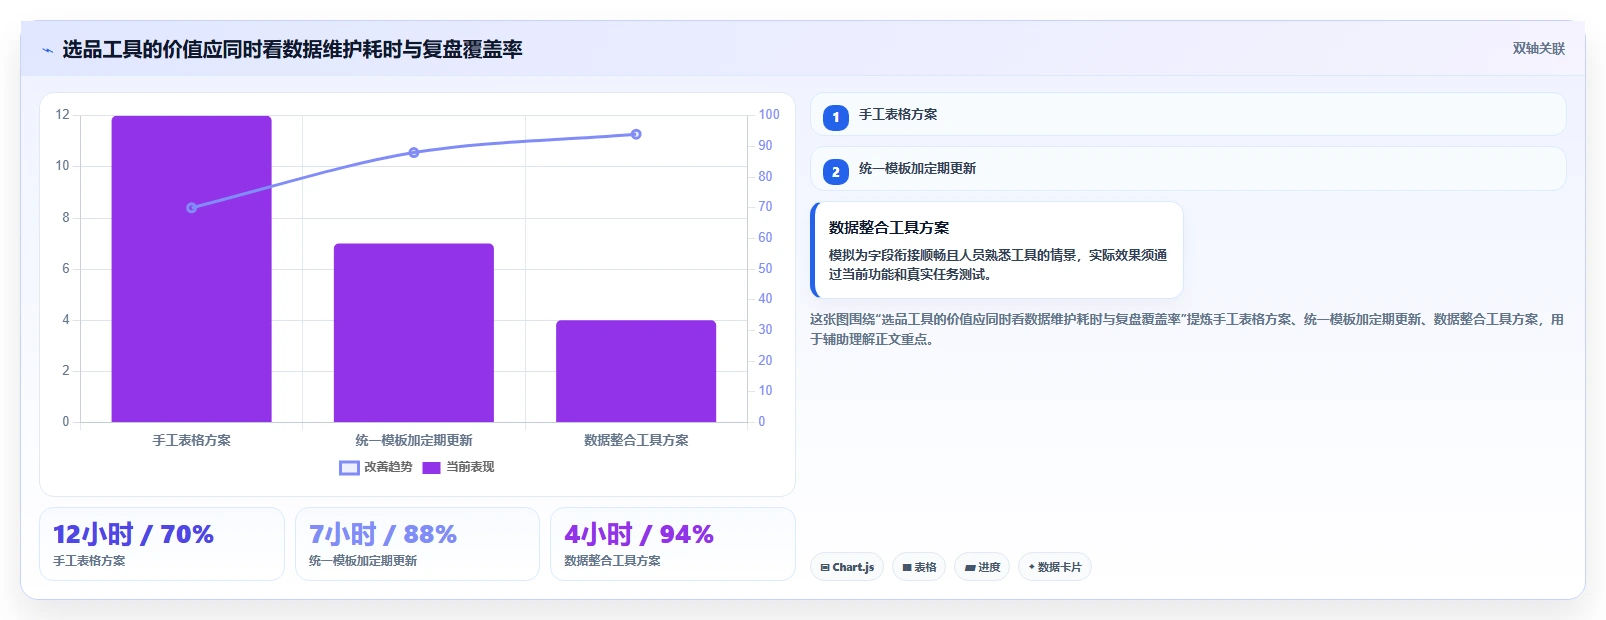Image resolution: width=1606 pixels, height=620 pixels.
Task: Click the 当前表现 legend text
Action: [x=470, y=467]
